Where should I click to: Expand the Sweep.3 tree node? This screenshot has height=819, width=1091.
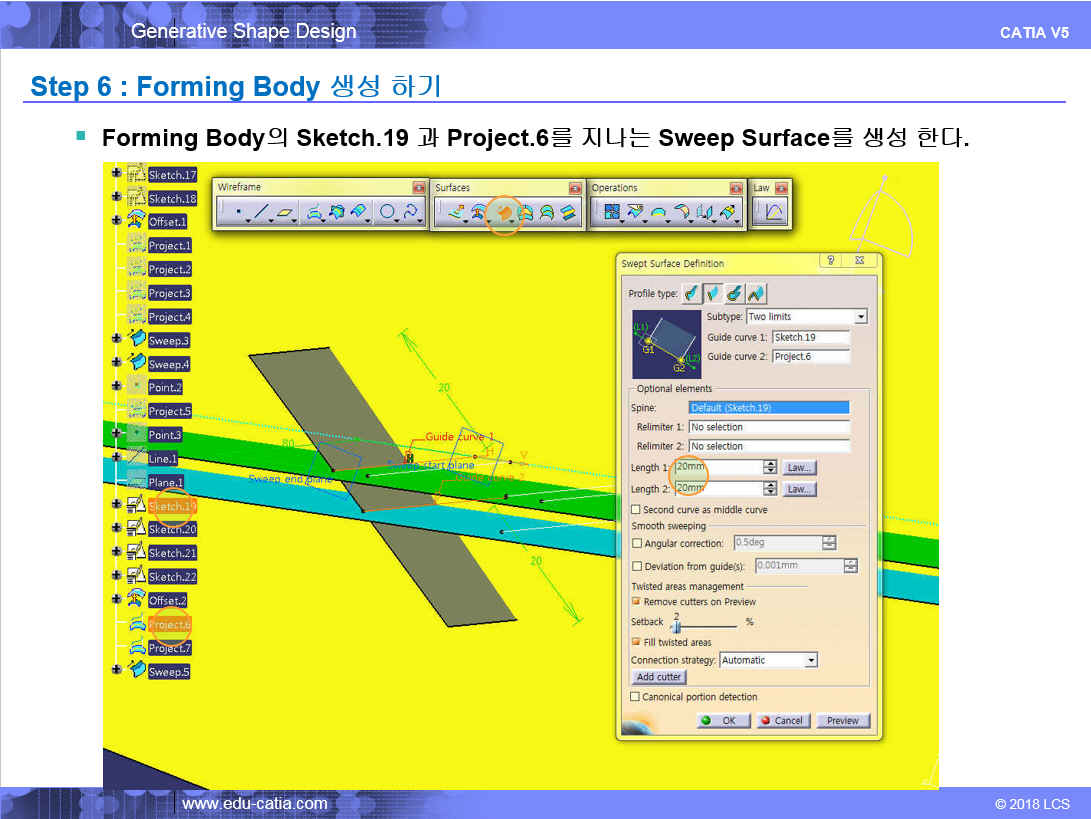[117, 340]
